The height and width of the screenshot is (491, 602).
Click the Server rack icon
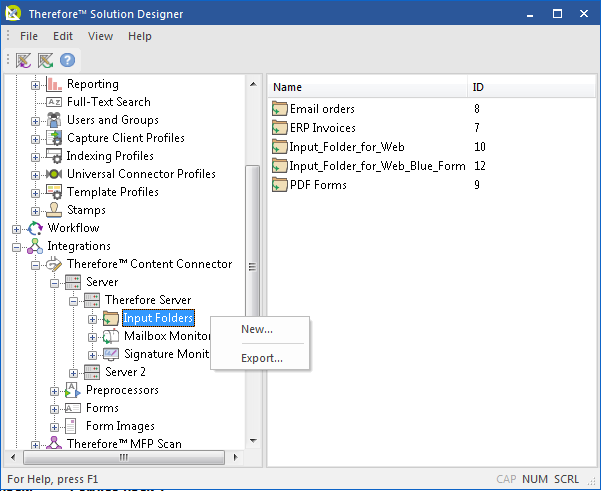73,282
